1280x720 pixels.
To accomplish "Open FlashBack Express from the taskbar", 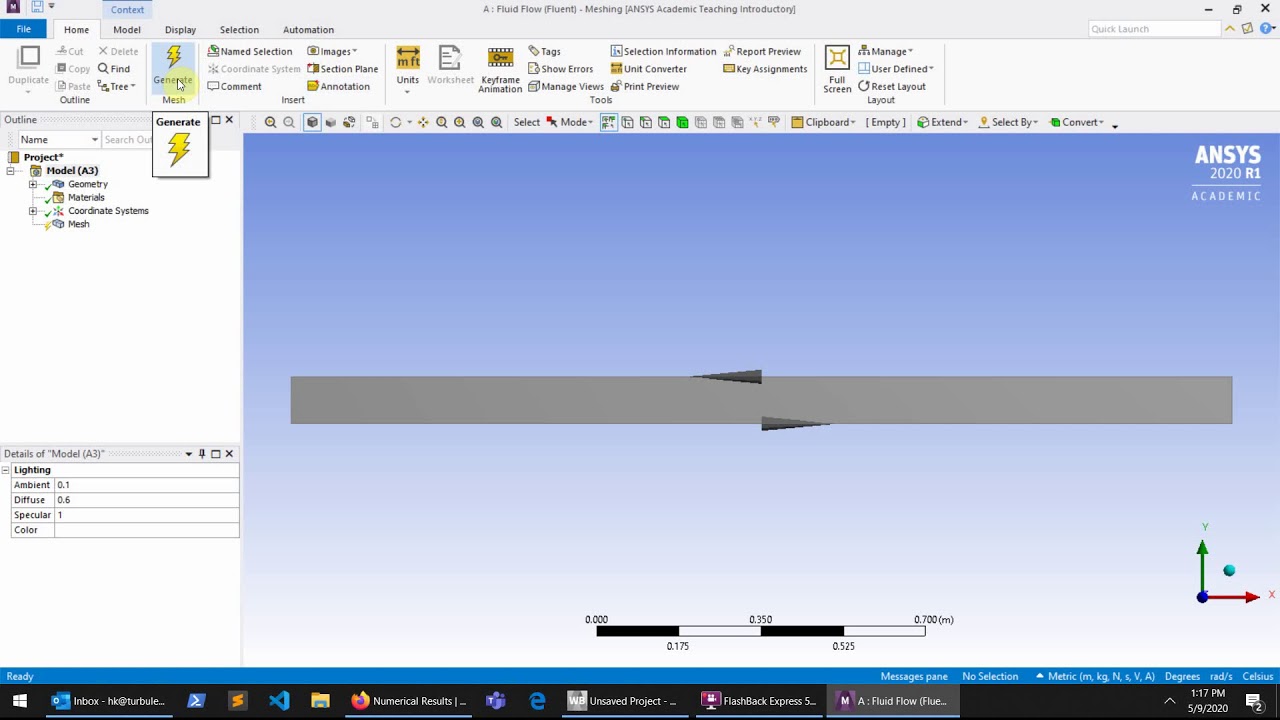I will (758, 701).
